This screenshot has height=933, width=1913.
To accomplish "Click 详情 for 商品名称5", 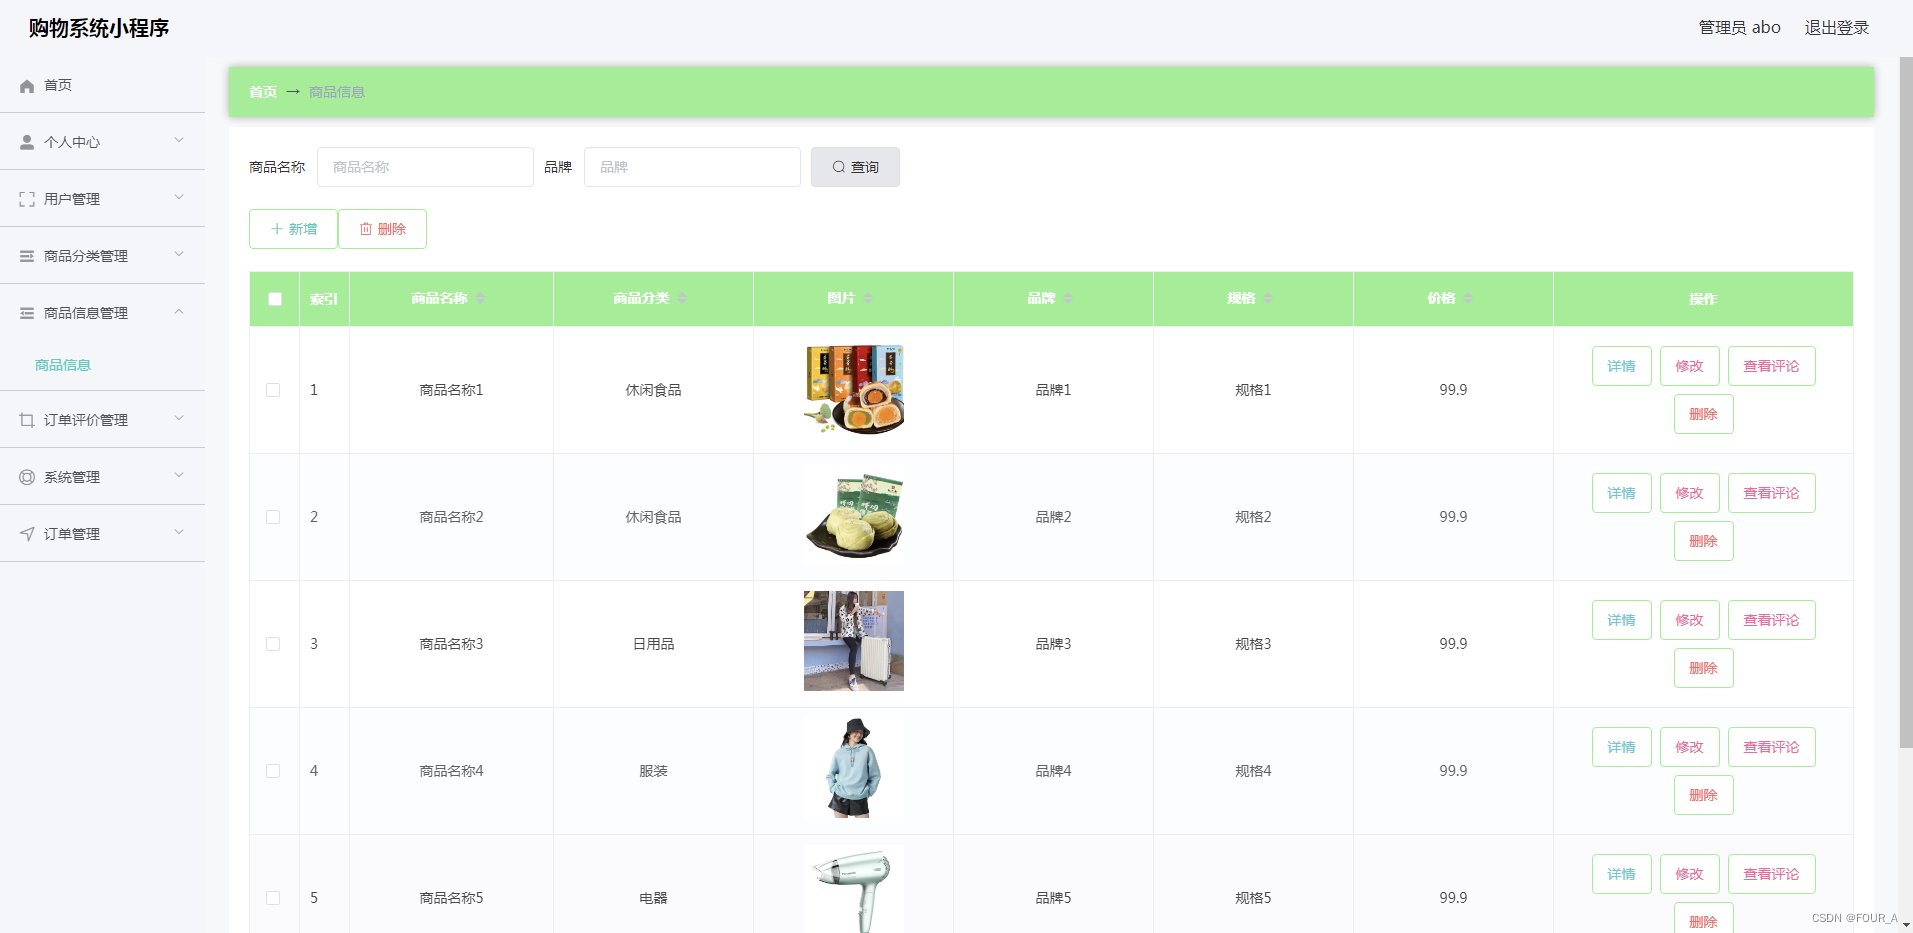I will click(1621, 874).
